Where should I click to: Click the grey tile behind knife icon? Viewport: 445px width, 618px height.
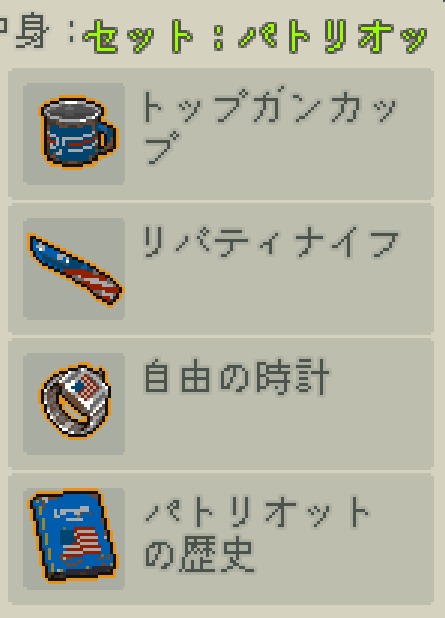tap(74, 268)
